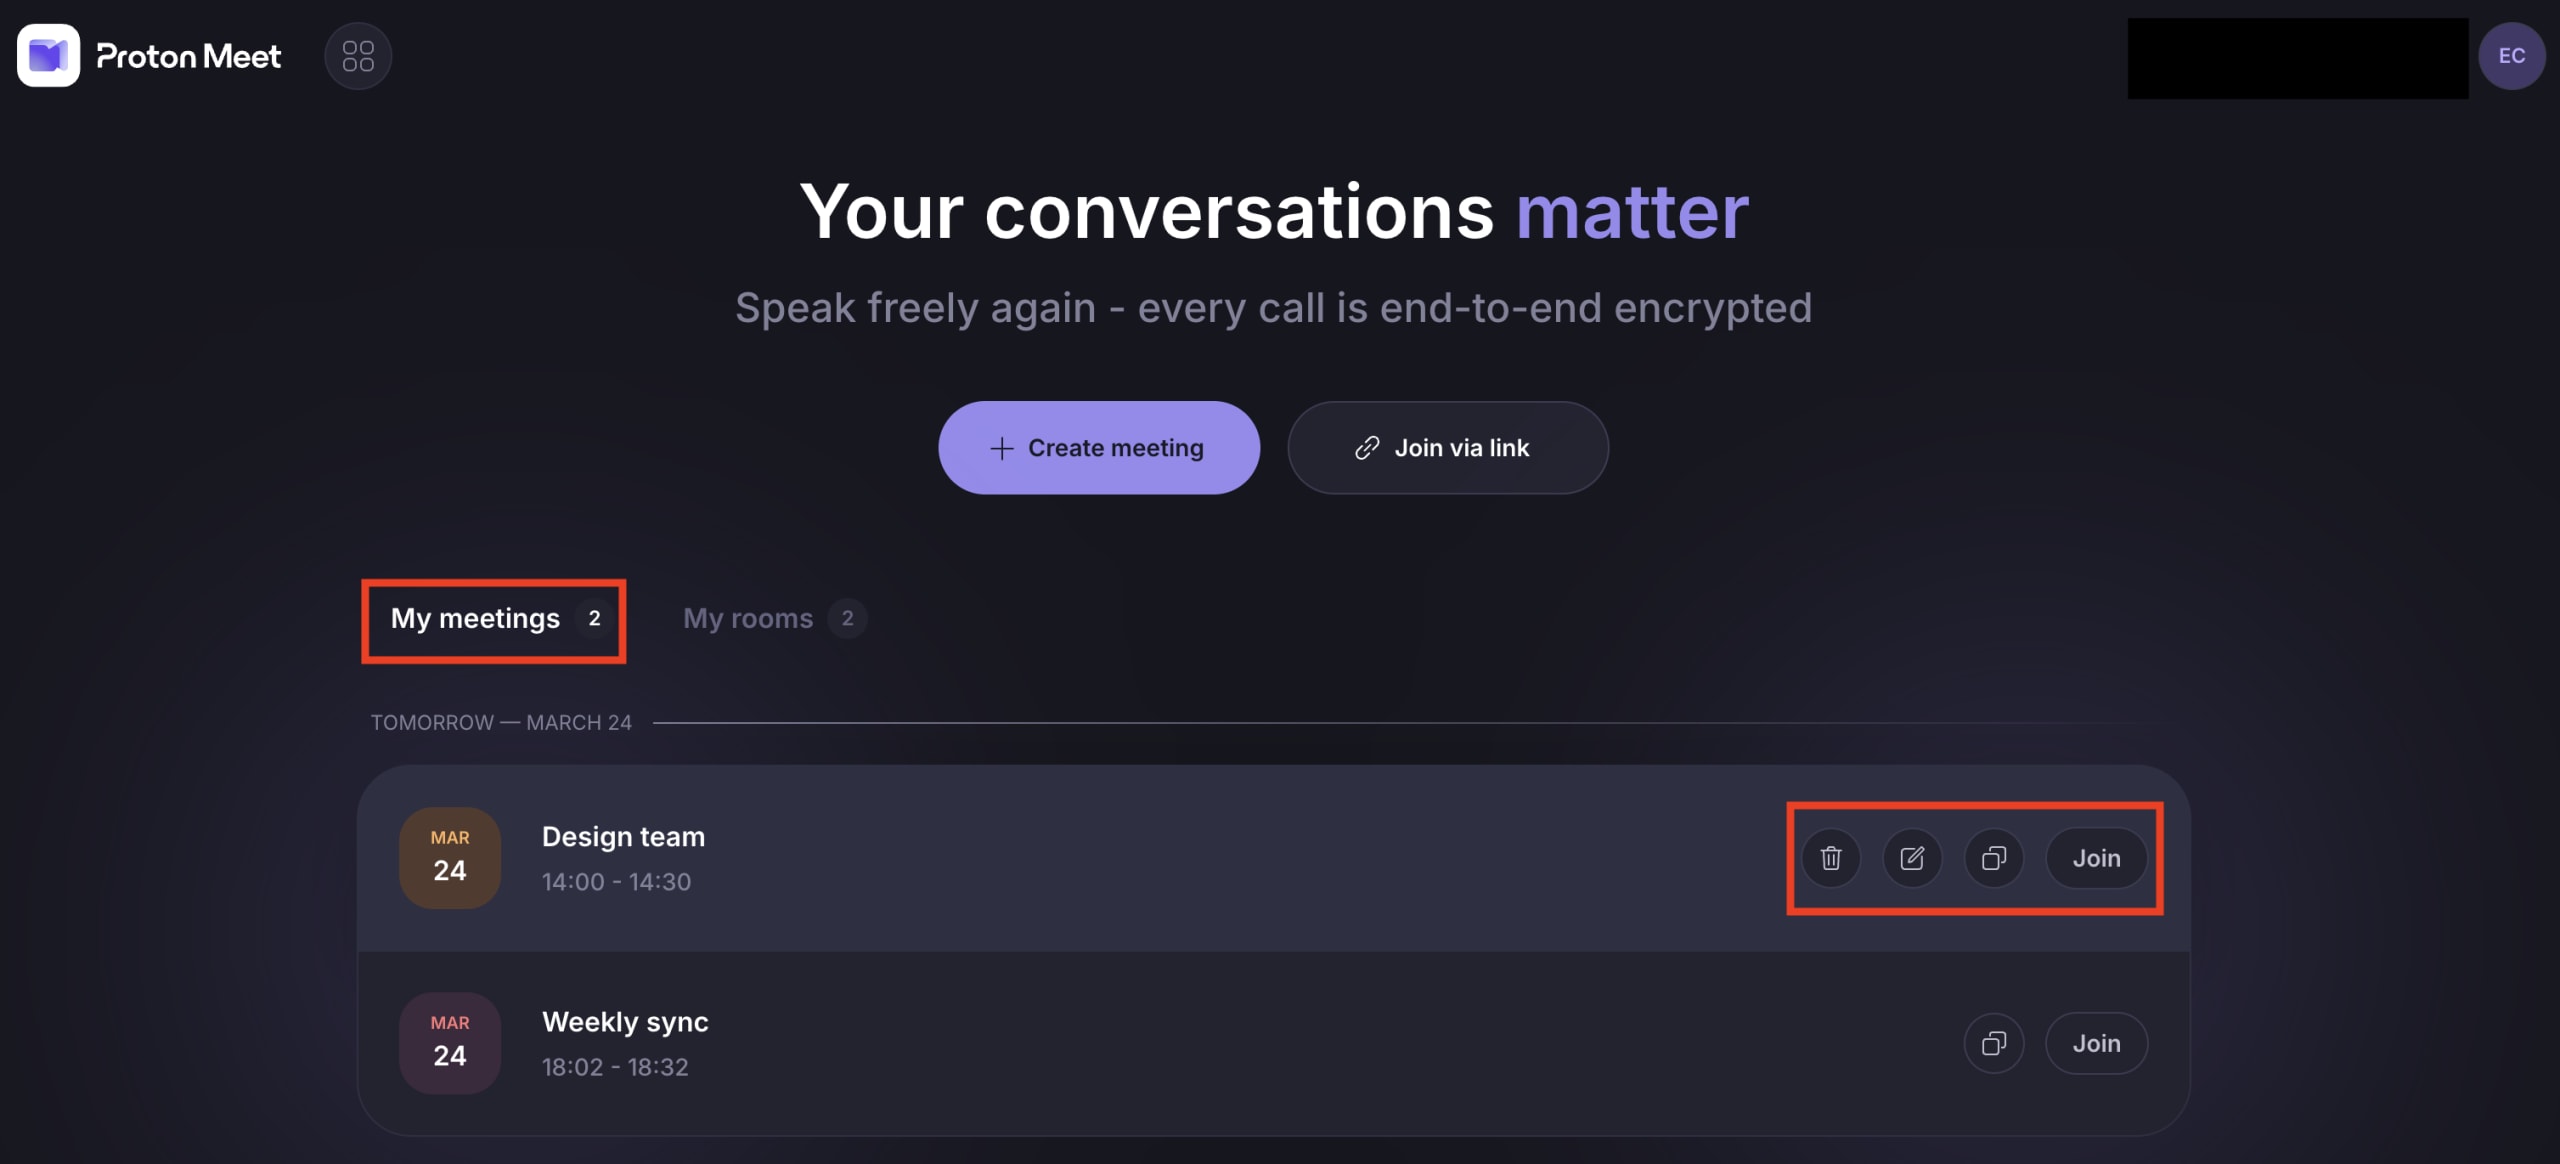
Task: Edit the Design team meeting
Action: click(x=1912, y=858)
